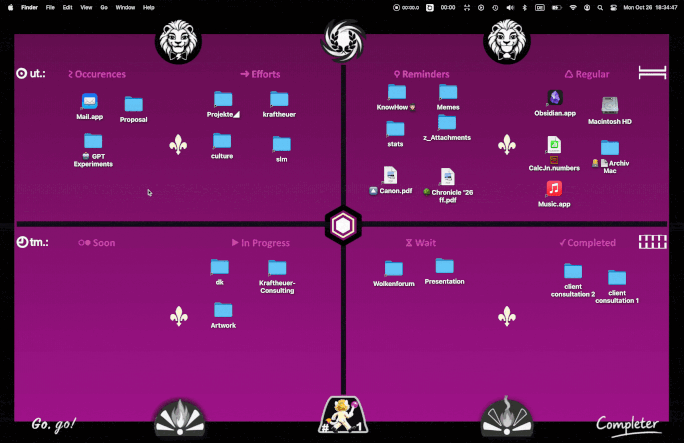Select the kraftheuer folder under Efforts
684x443 pixels.
pos(279,99)
